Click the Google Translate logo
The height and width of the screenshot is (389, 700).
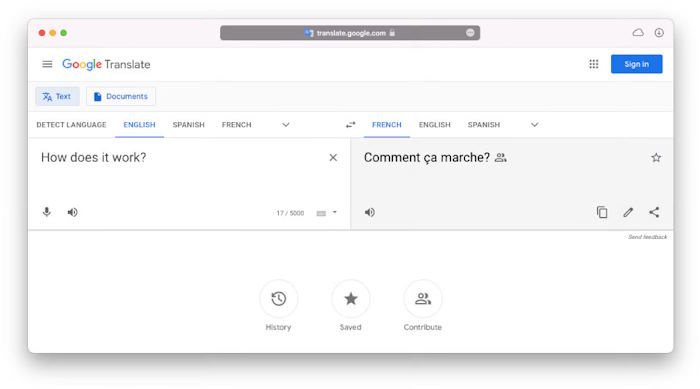point(106,64)
